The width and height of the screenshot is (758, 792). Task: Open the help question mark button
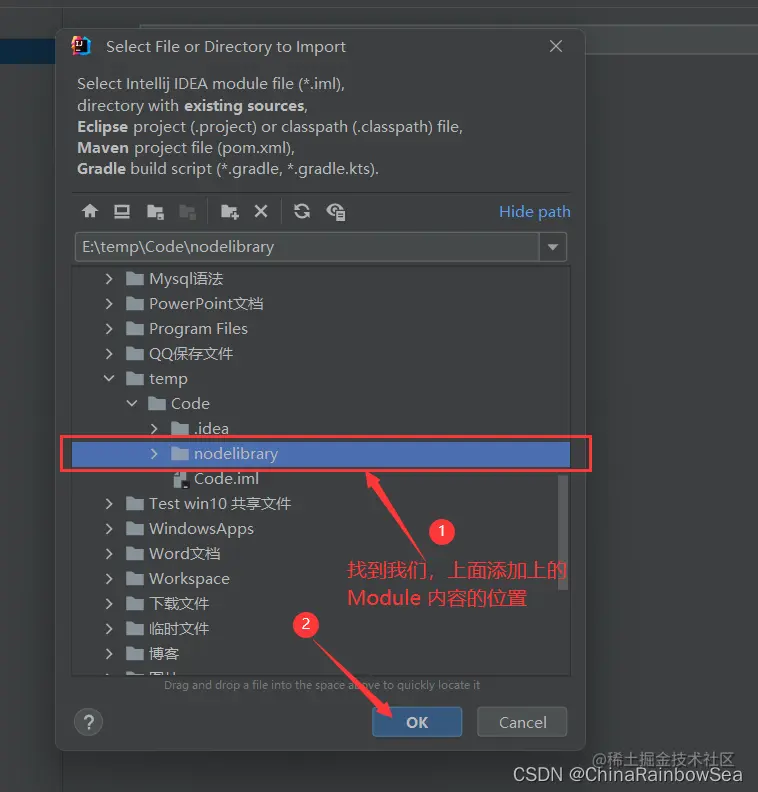point(89,722)
